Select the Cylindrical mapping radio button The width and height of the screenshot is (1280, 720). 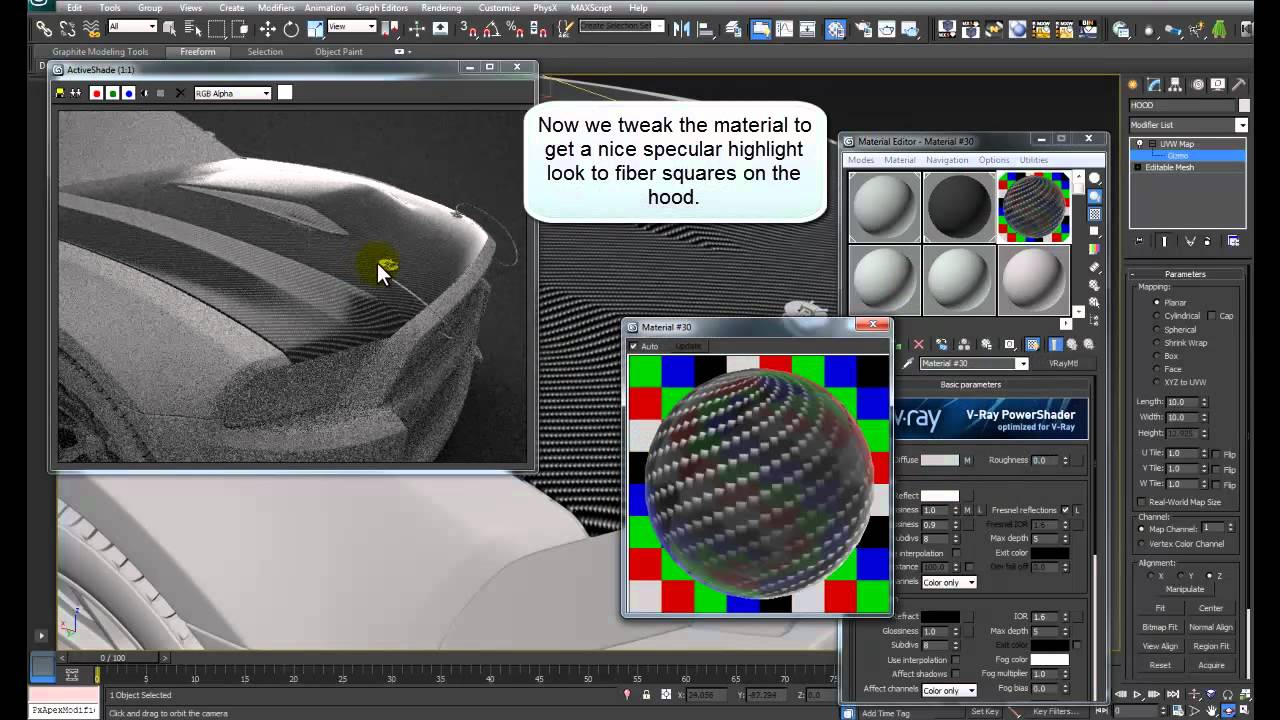pos(1157,315)
